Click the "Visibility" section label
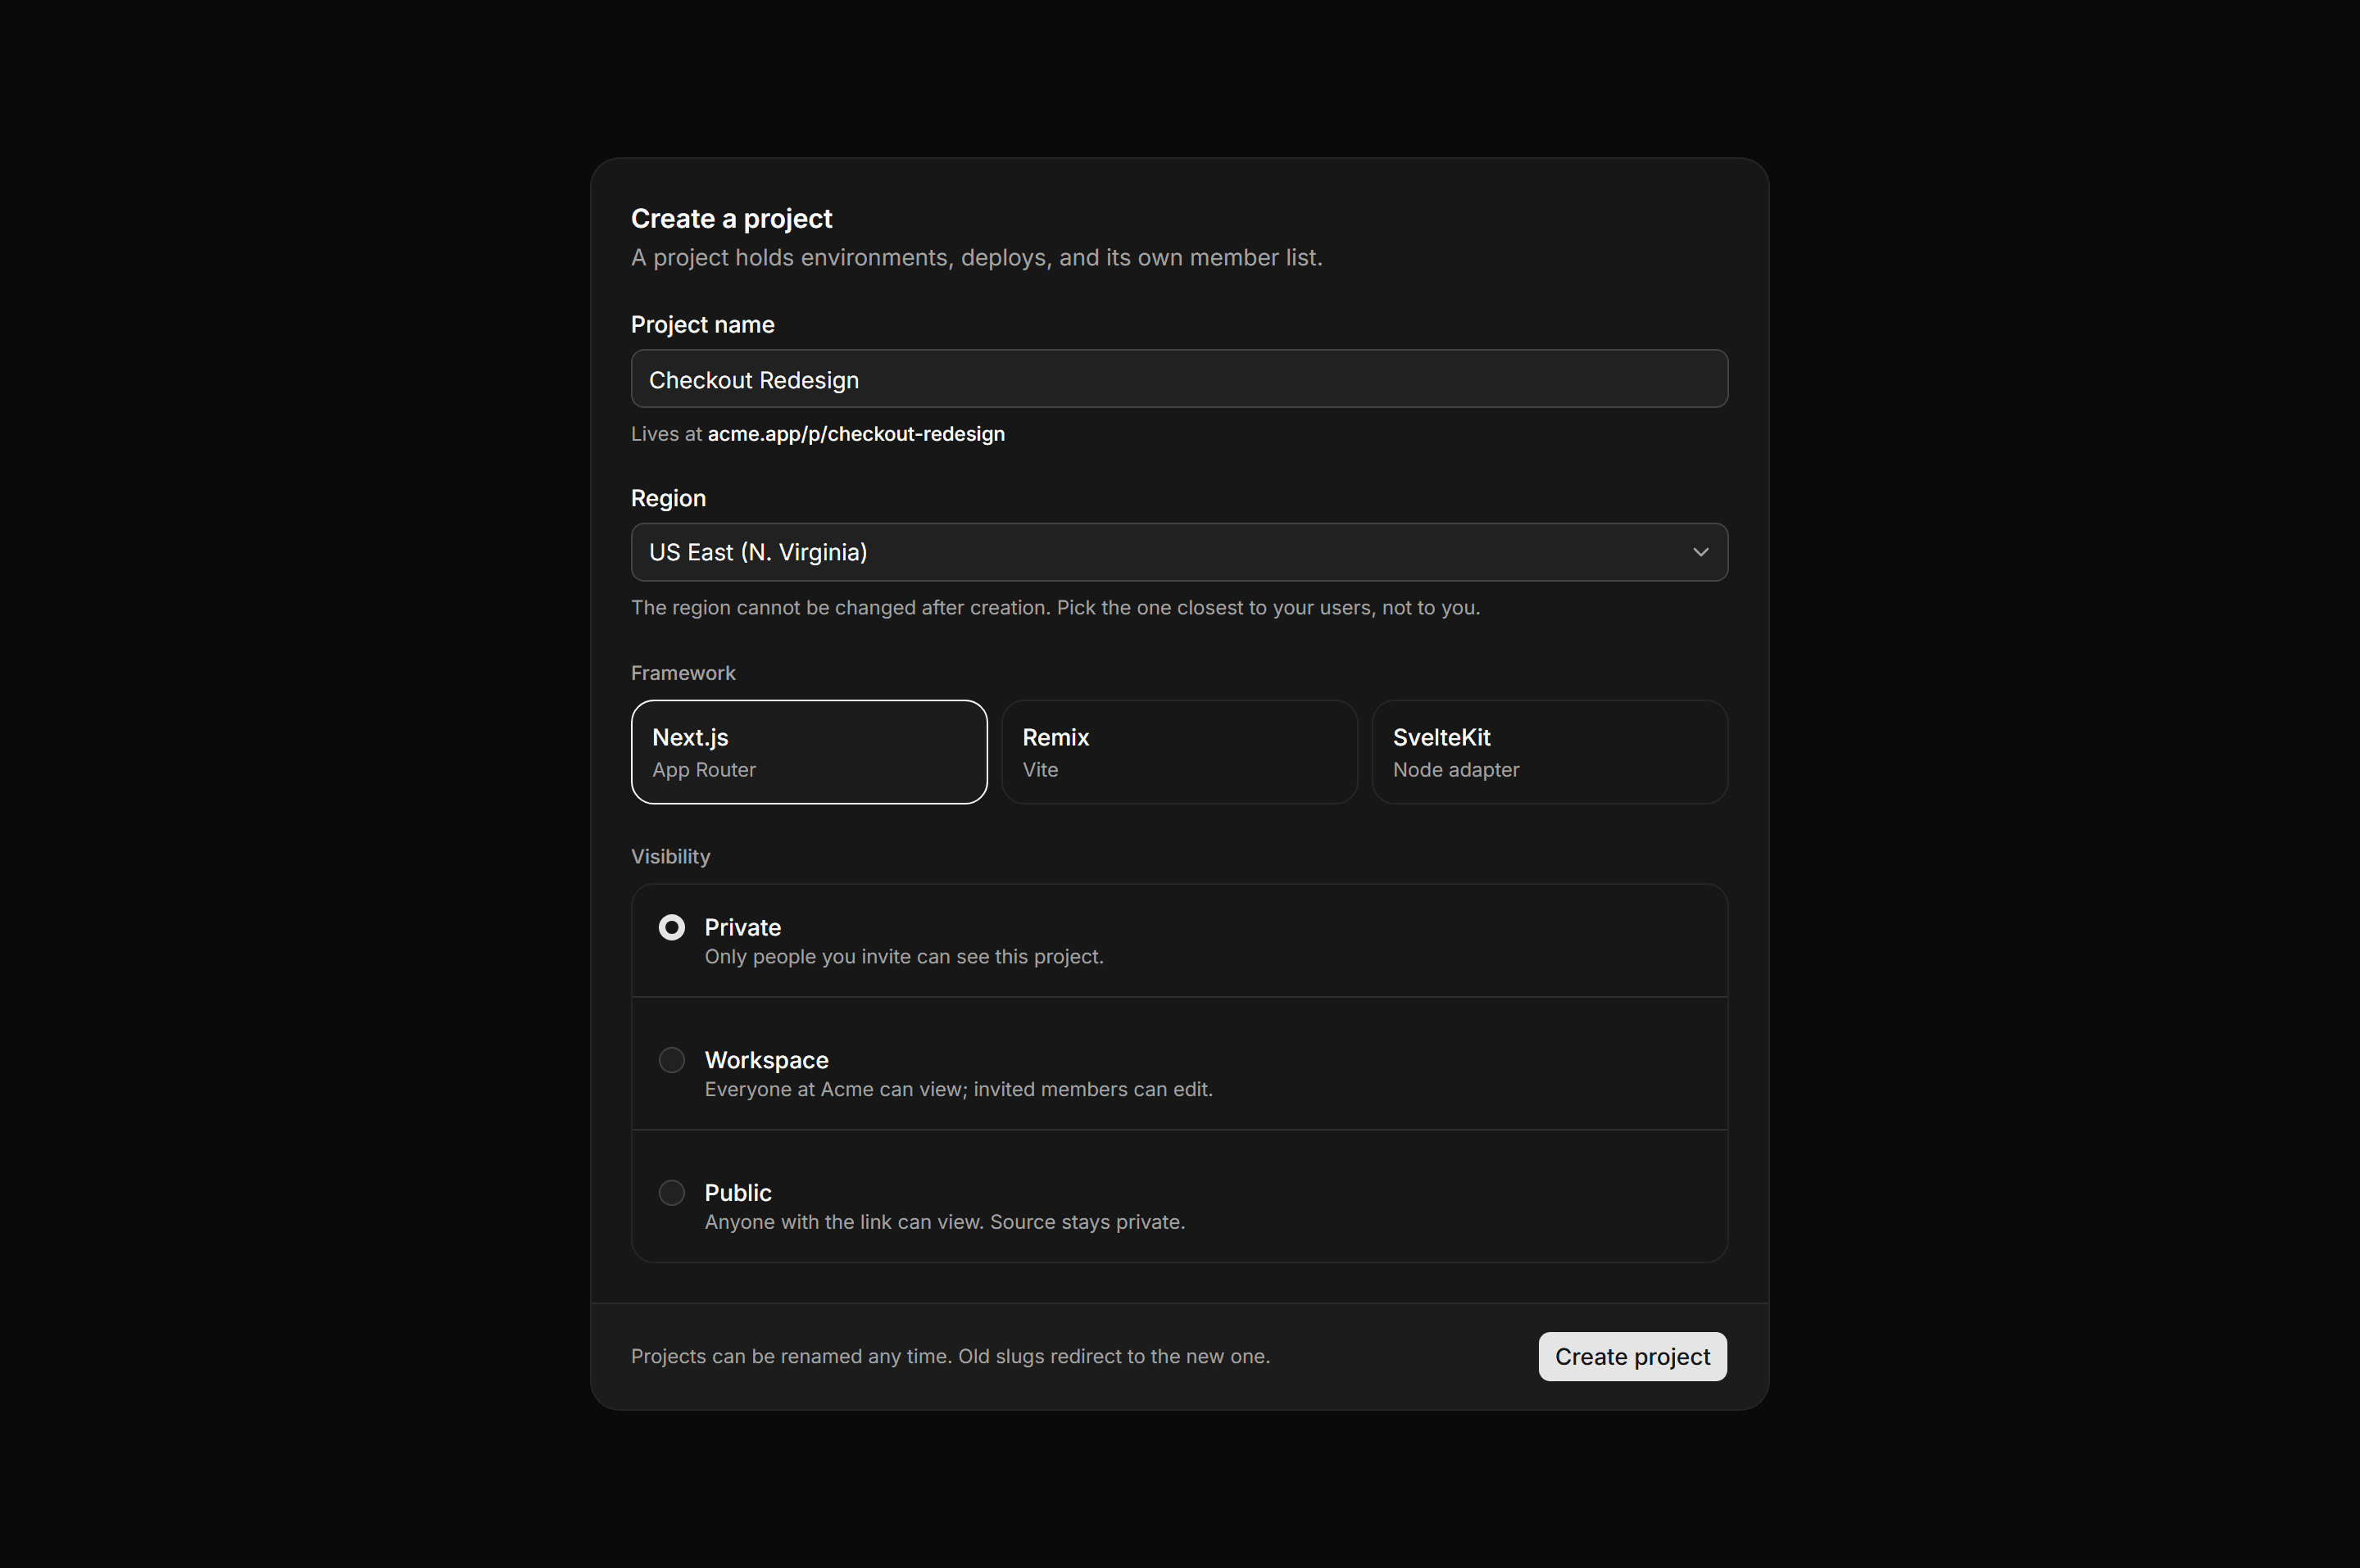Viewport: 2360px width, 1568px height. [x=670, y=857]
